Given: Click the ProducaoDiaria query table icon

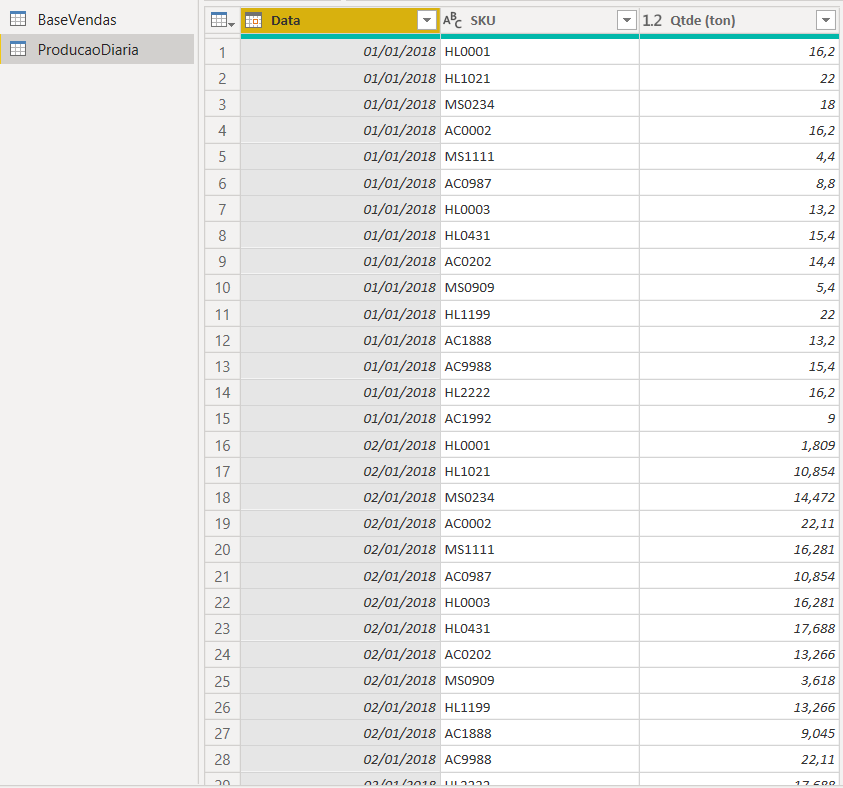Looking at the screenshot, I should [x=18, y=49].
